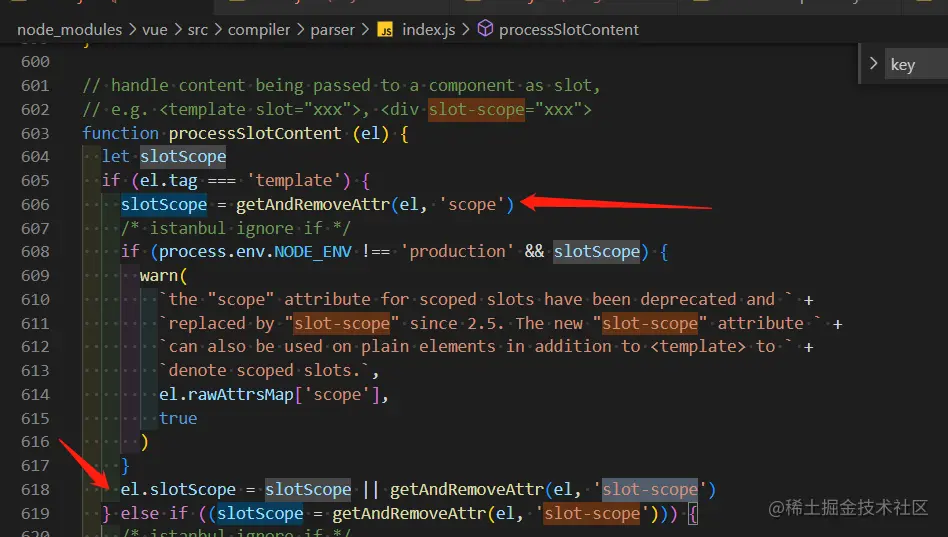948x537 pixels.
Task: Click highlighted slotScope on line 604
Action: click(x=183, y=157)
